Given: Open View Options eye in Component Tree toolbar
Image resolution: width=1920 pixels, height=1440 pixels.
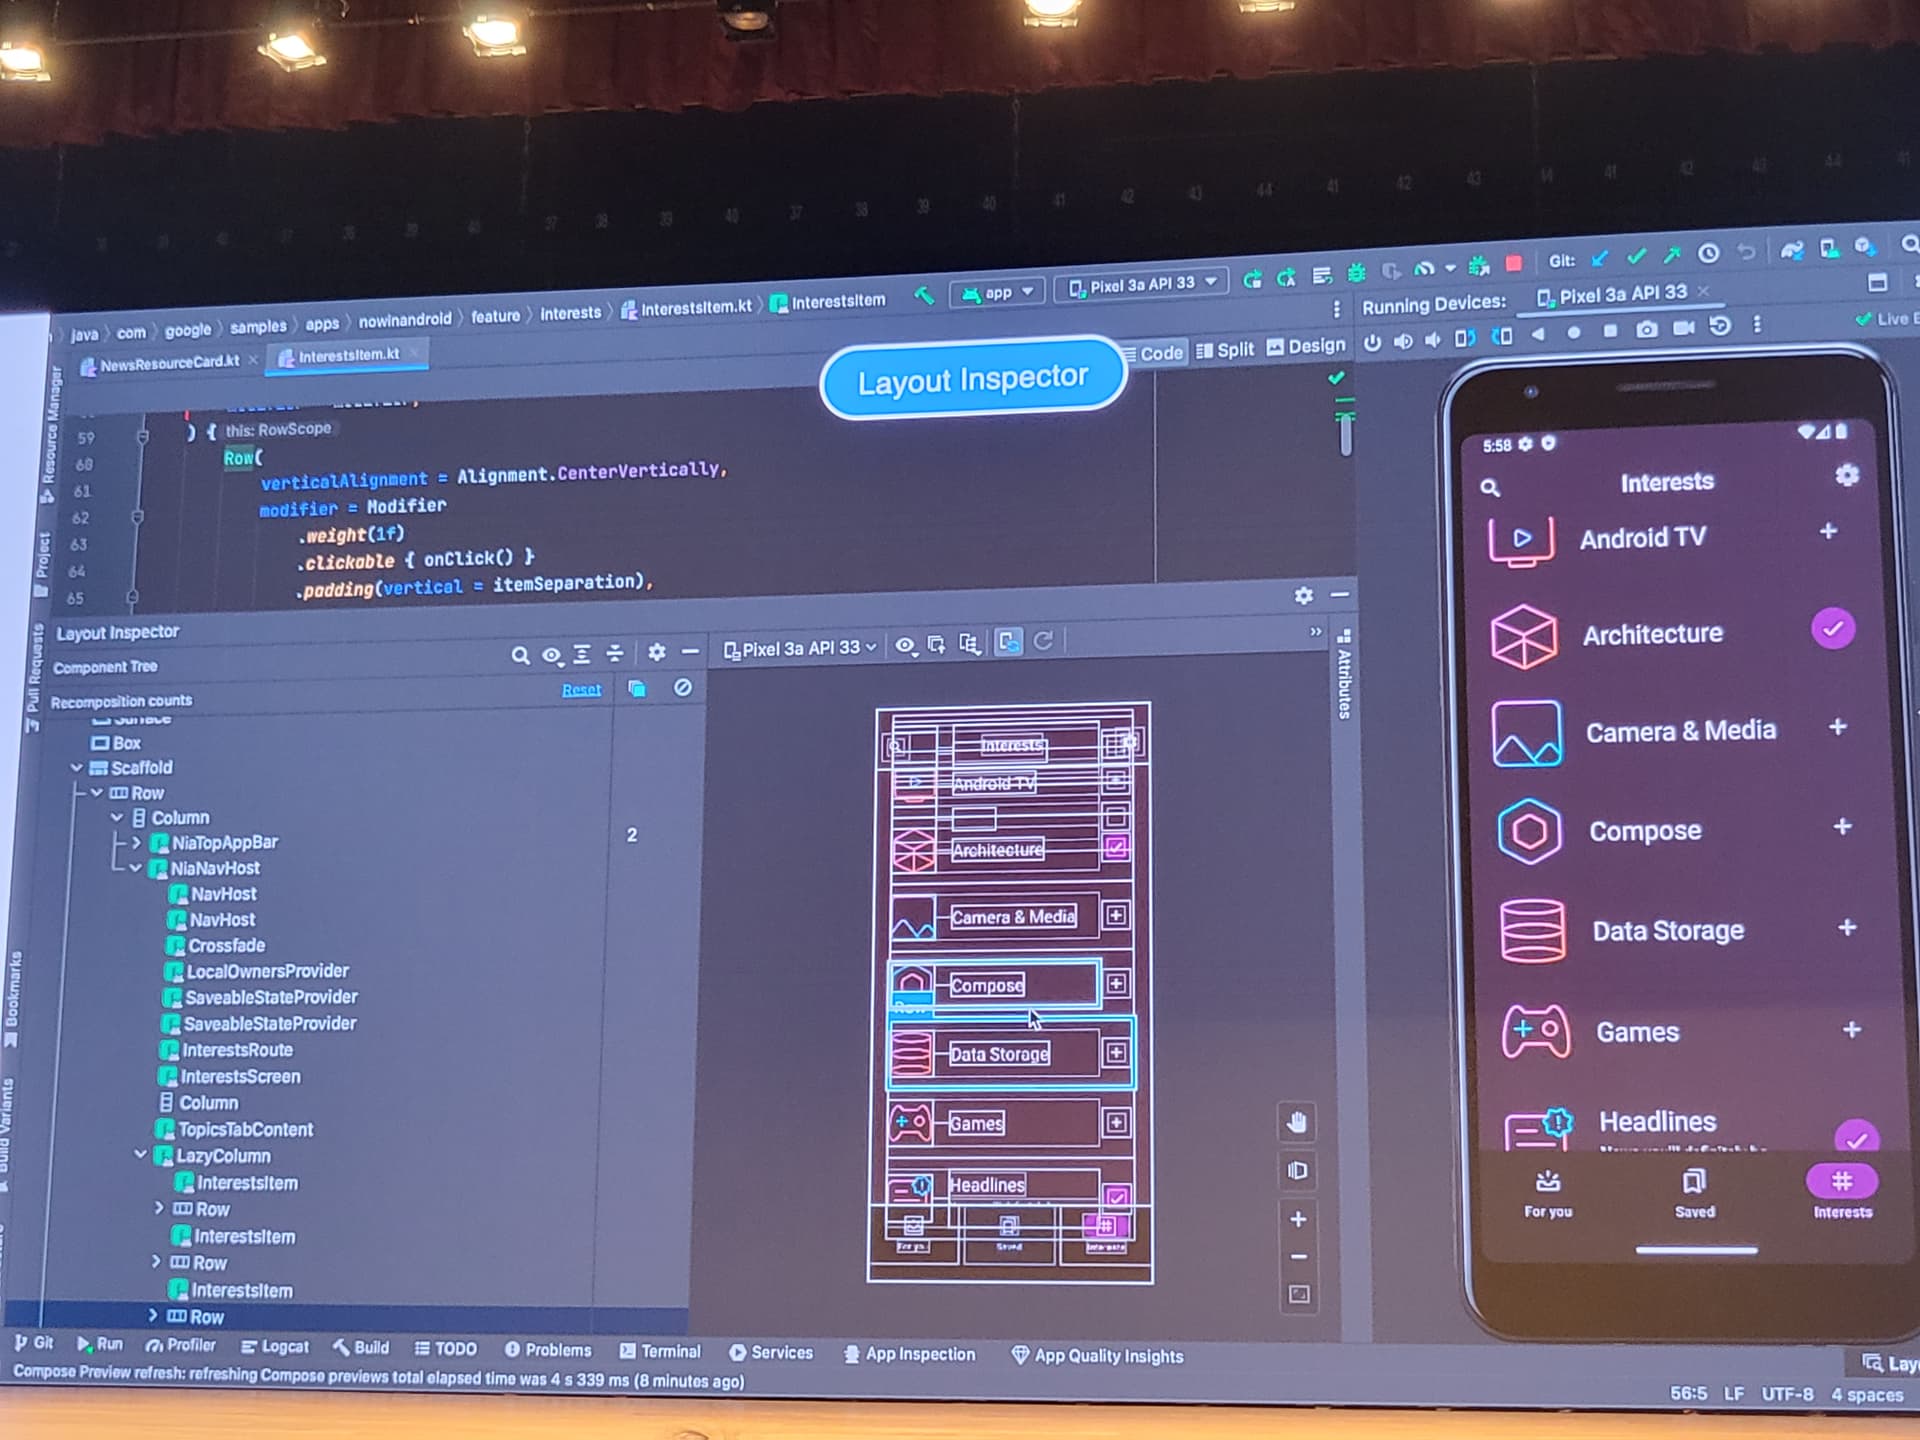Looking at the screenshot, I should (551, 656).
